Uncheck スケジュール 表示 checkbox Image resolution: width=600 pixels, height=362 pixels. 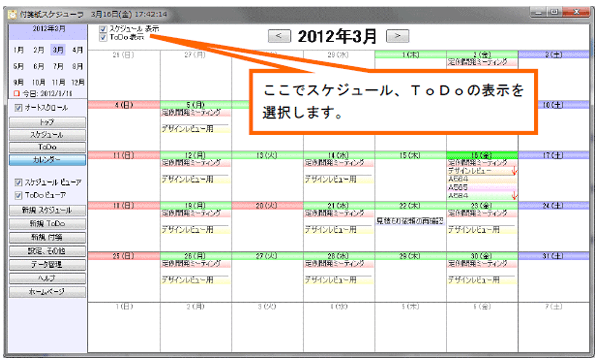pos(103,29)
